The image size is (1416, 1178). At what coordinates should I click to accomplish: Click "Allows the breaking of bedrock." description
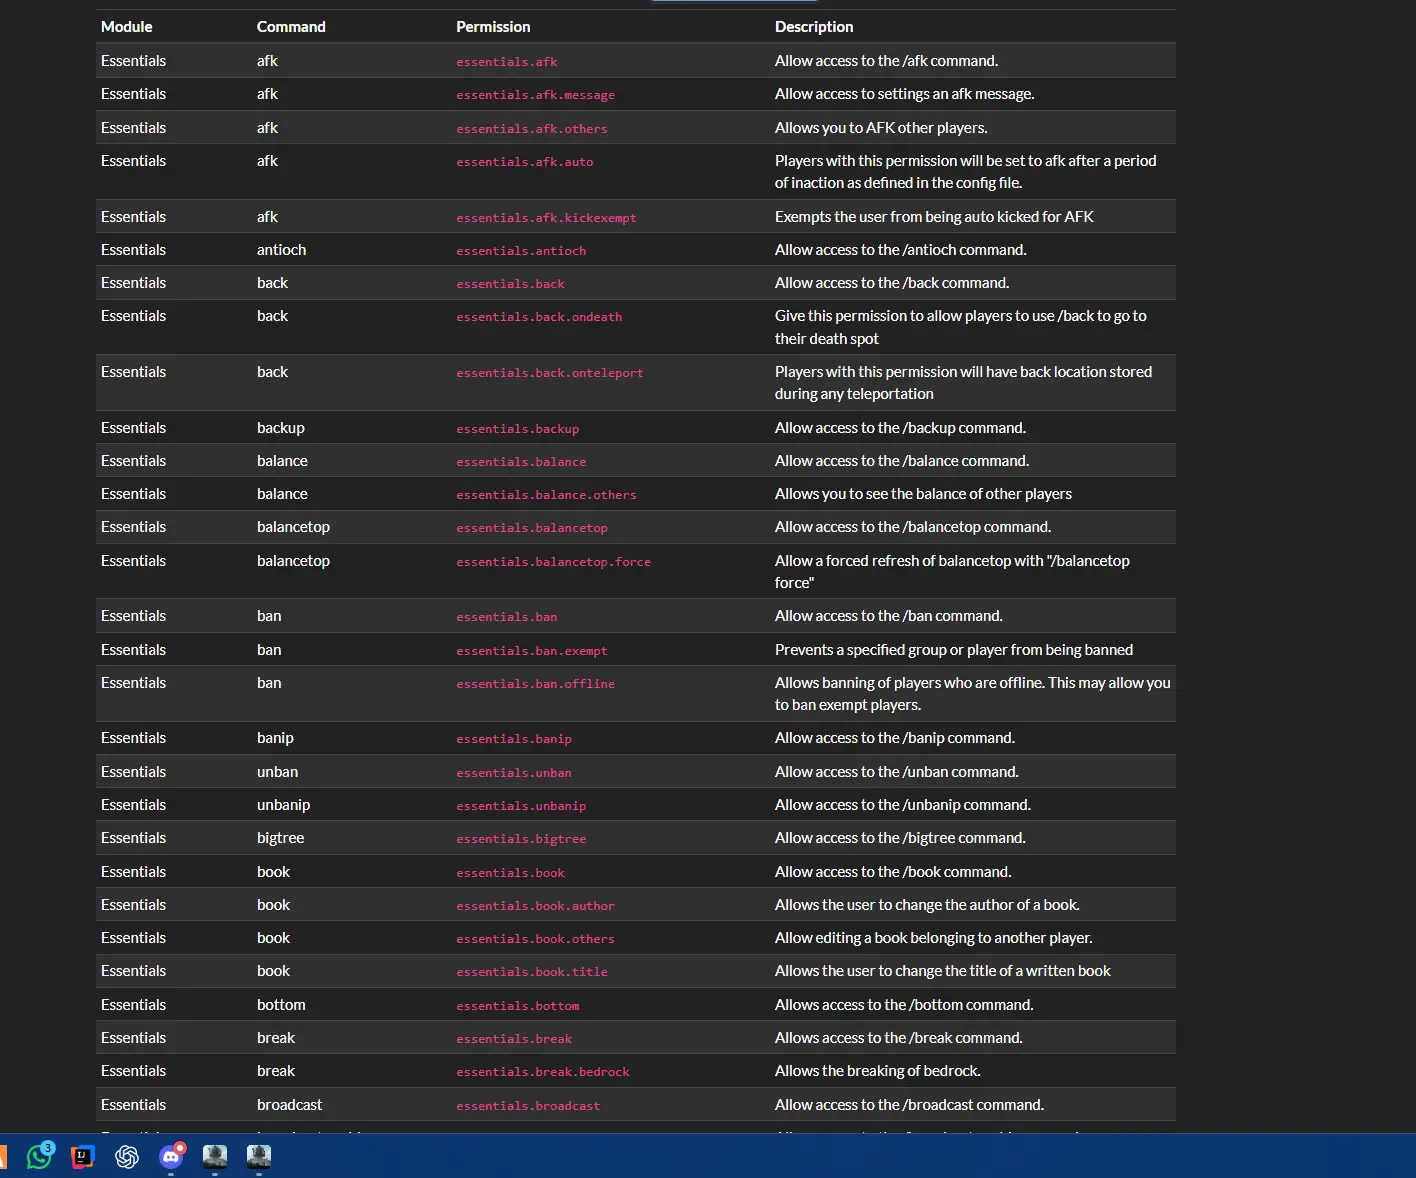click(877, 1071)
